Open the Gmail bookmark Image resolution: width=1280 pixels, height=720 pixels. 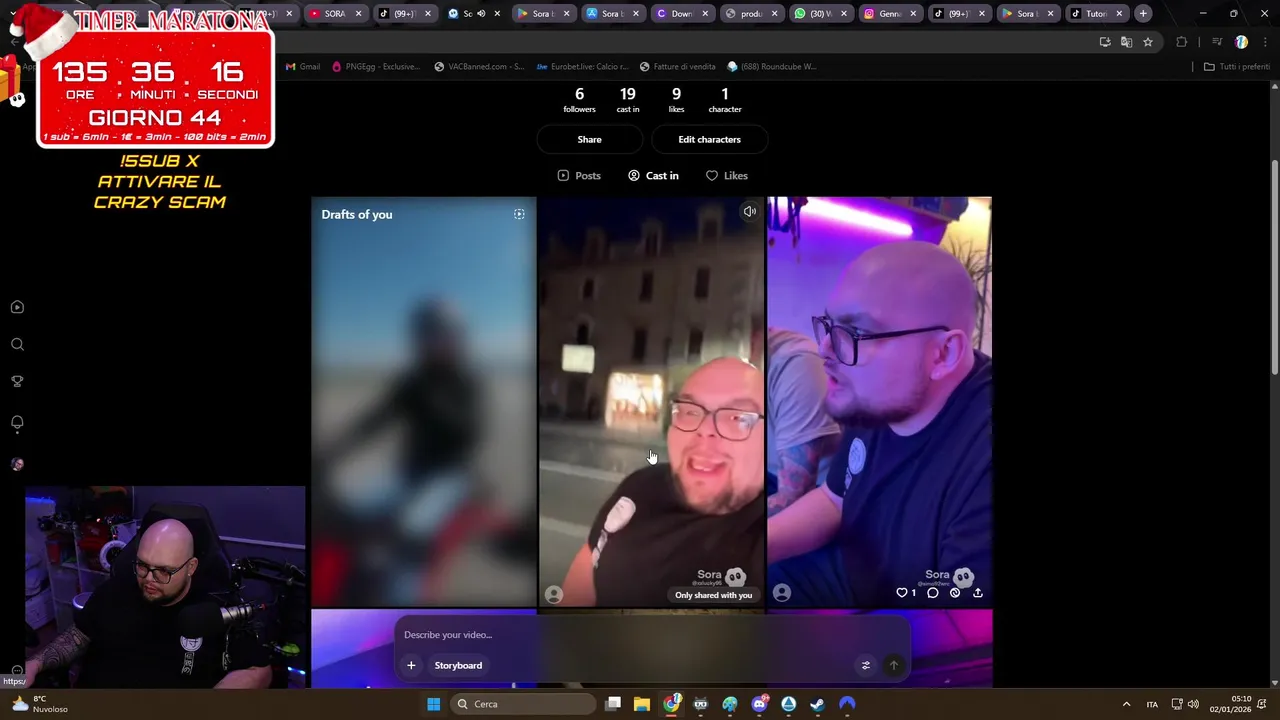point(303,66)
